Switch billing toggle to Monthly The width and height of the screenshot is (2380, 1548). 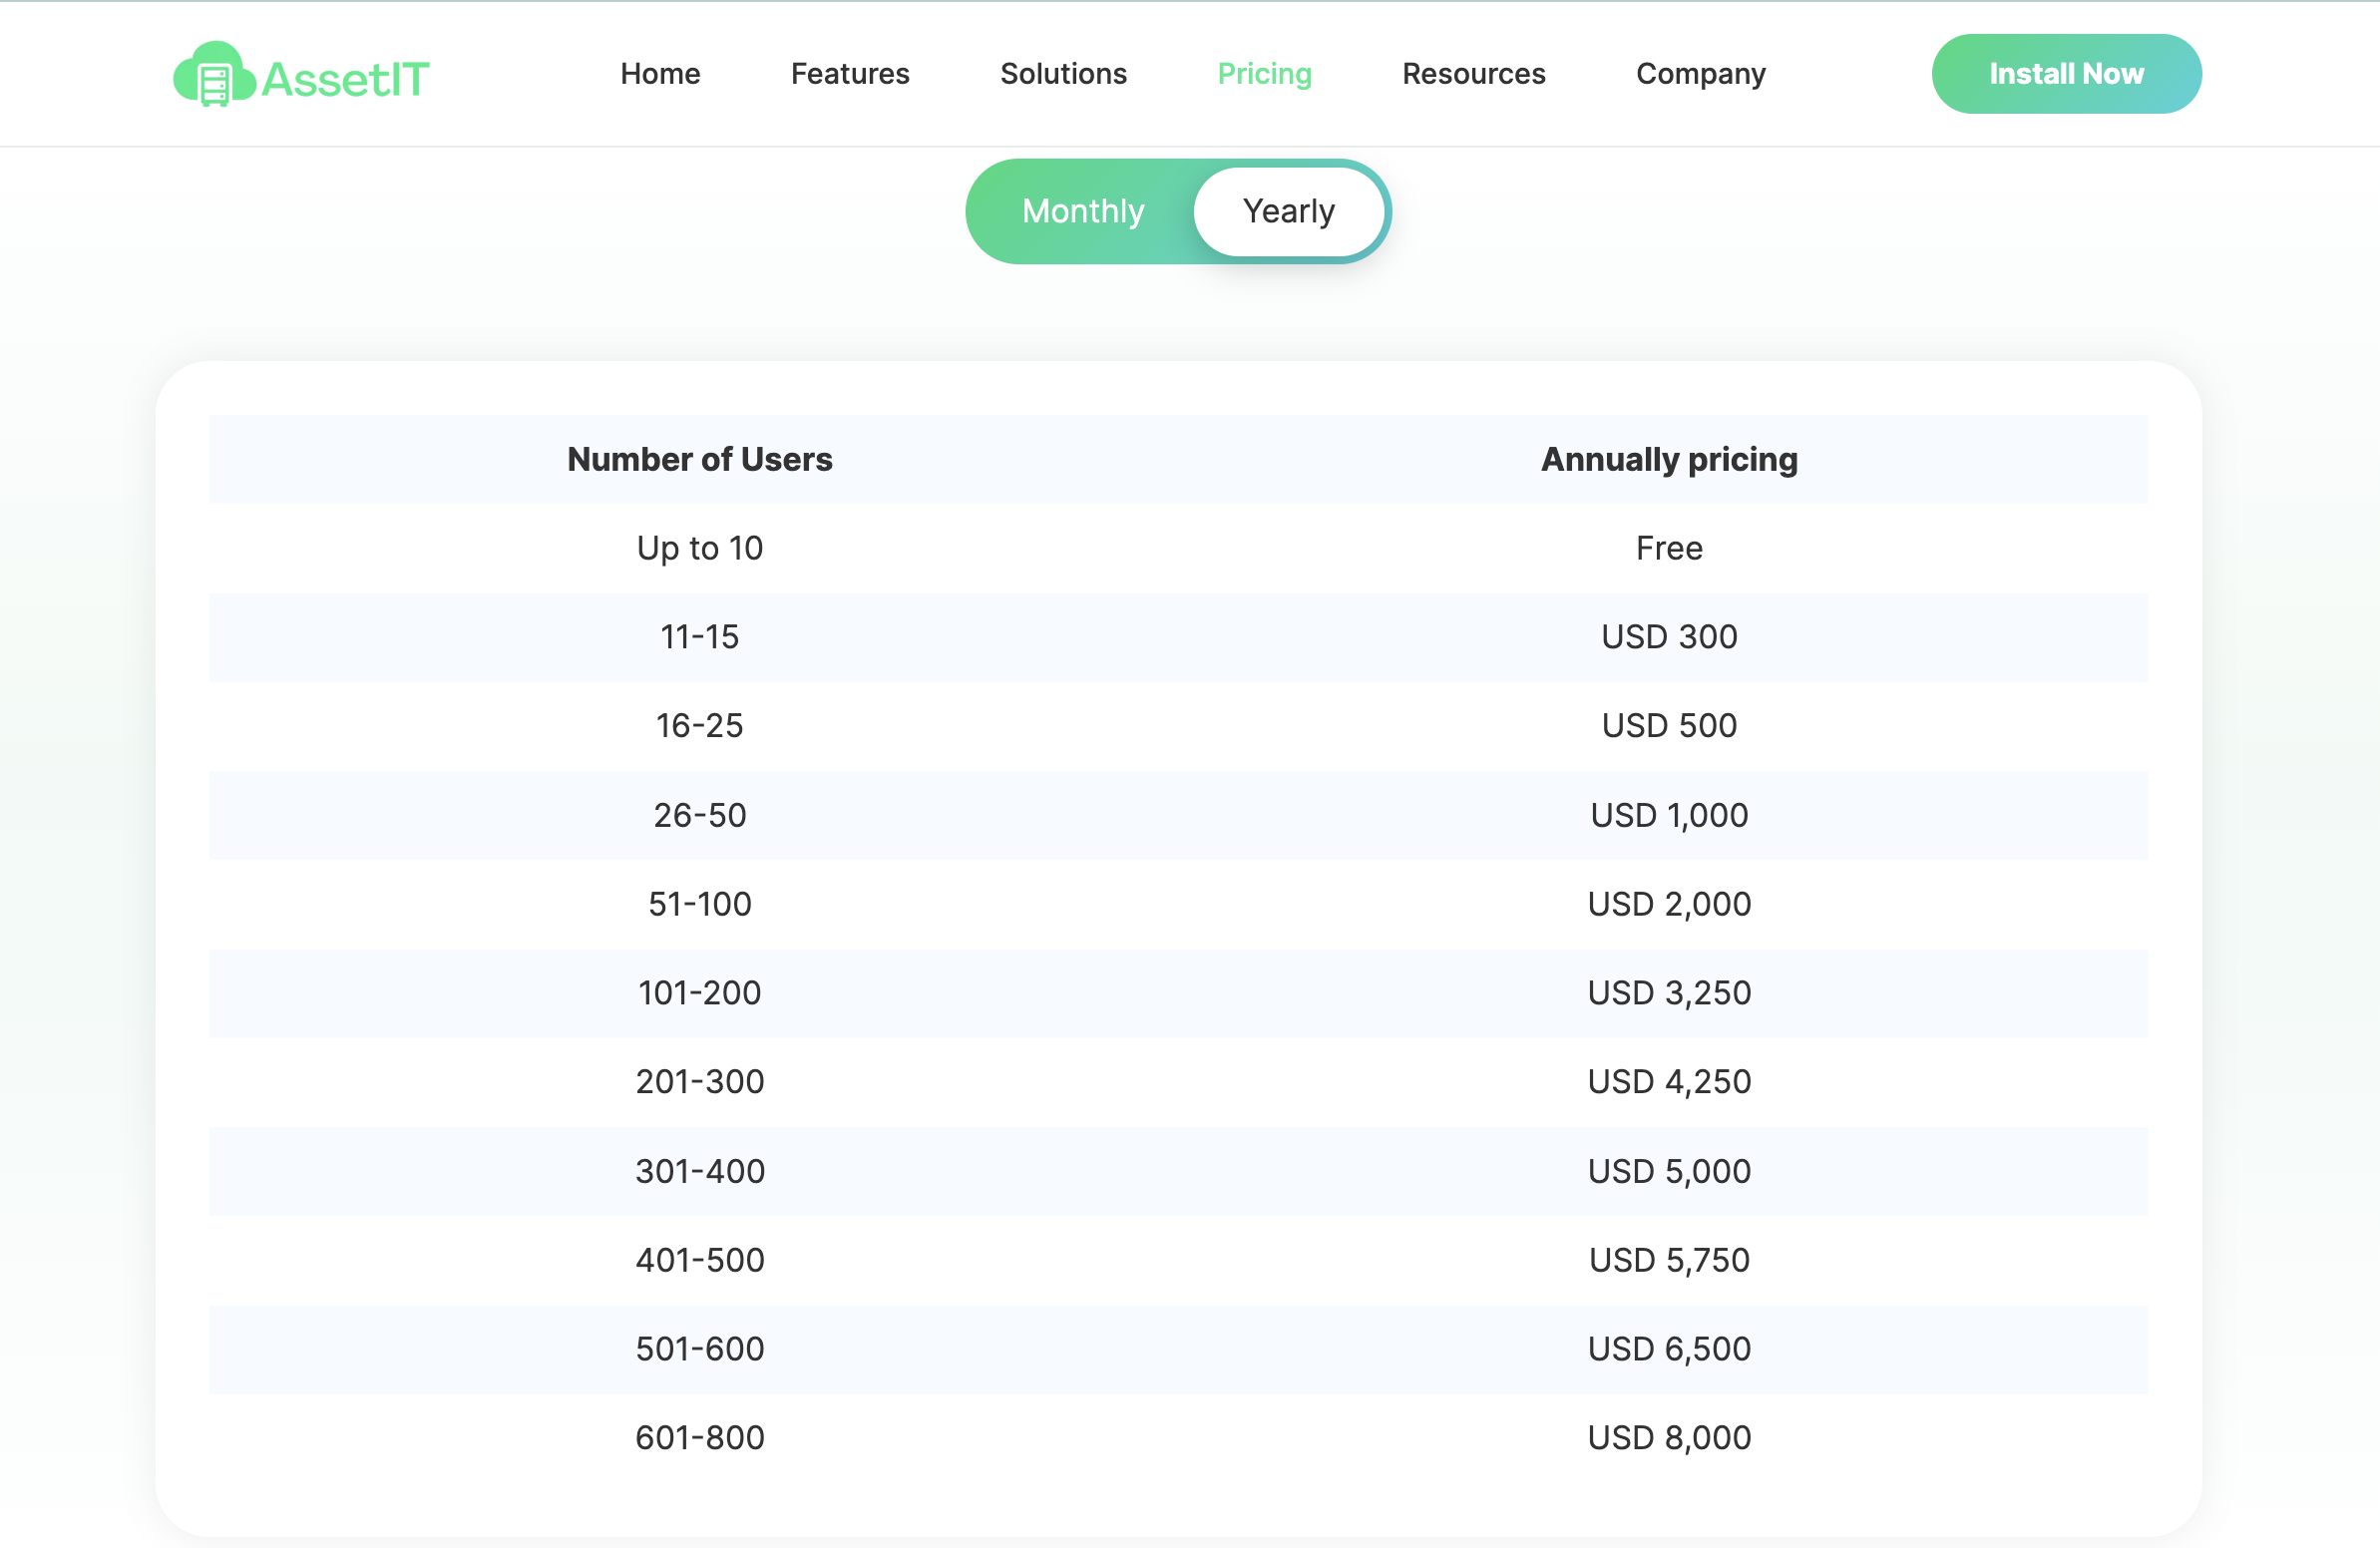tap(1082, 211)
